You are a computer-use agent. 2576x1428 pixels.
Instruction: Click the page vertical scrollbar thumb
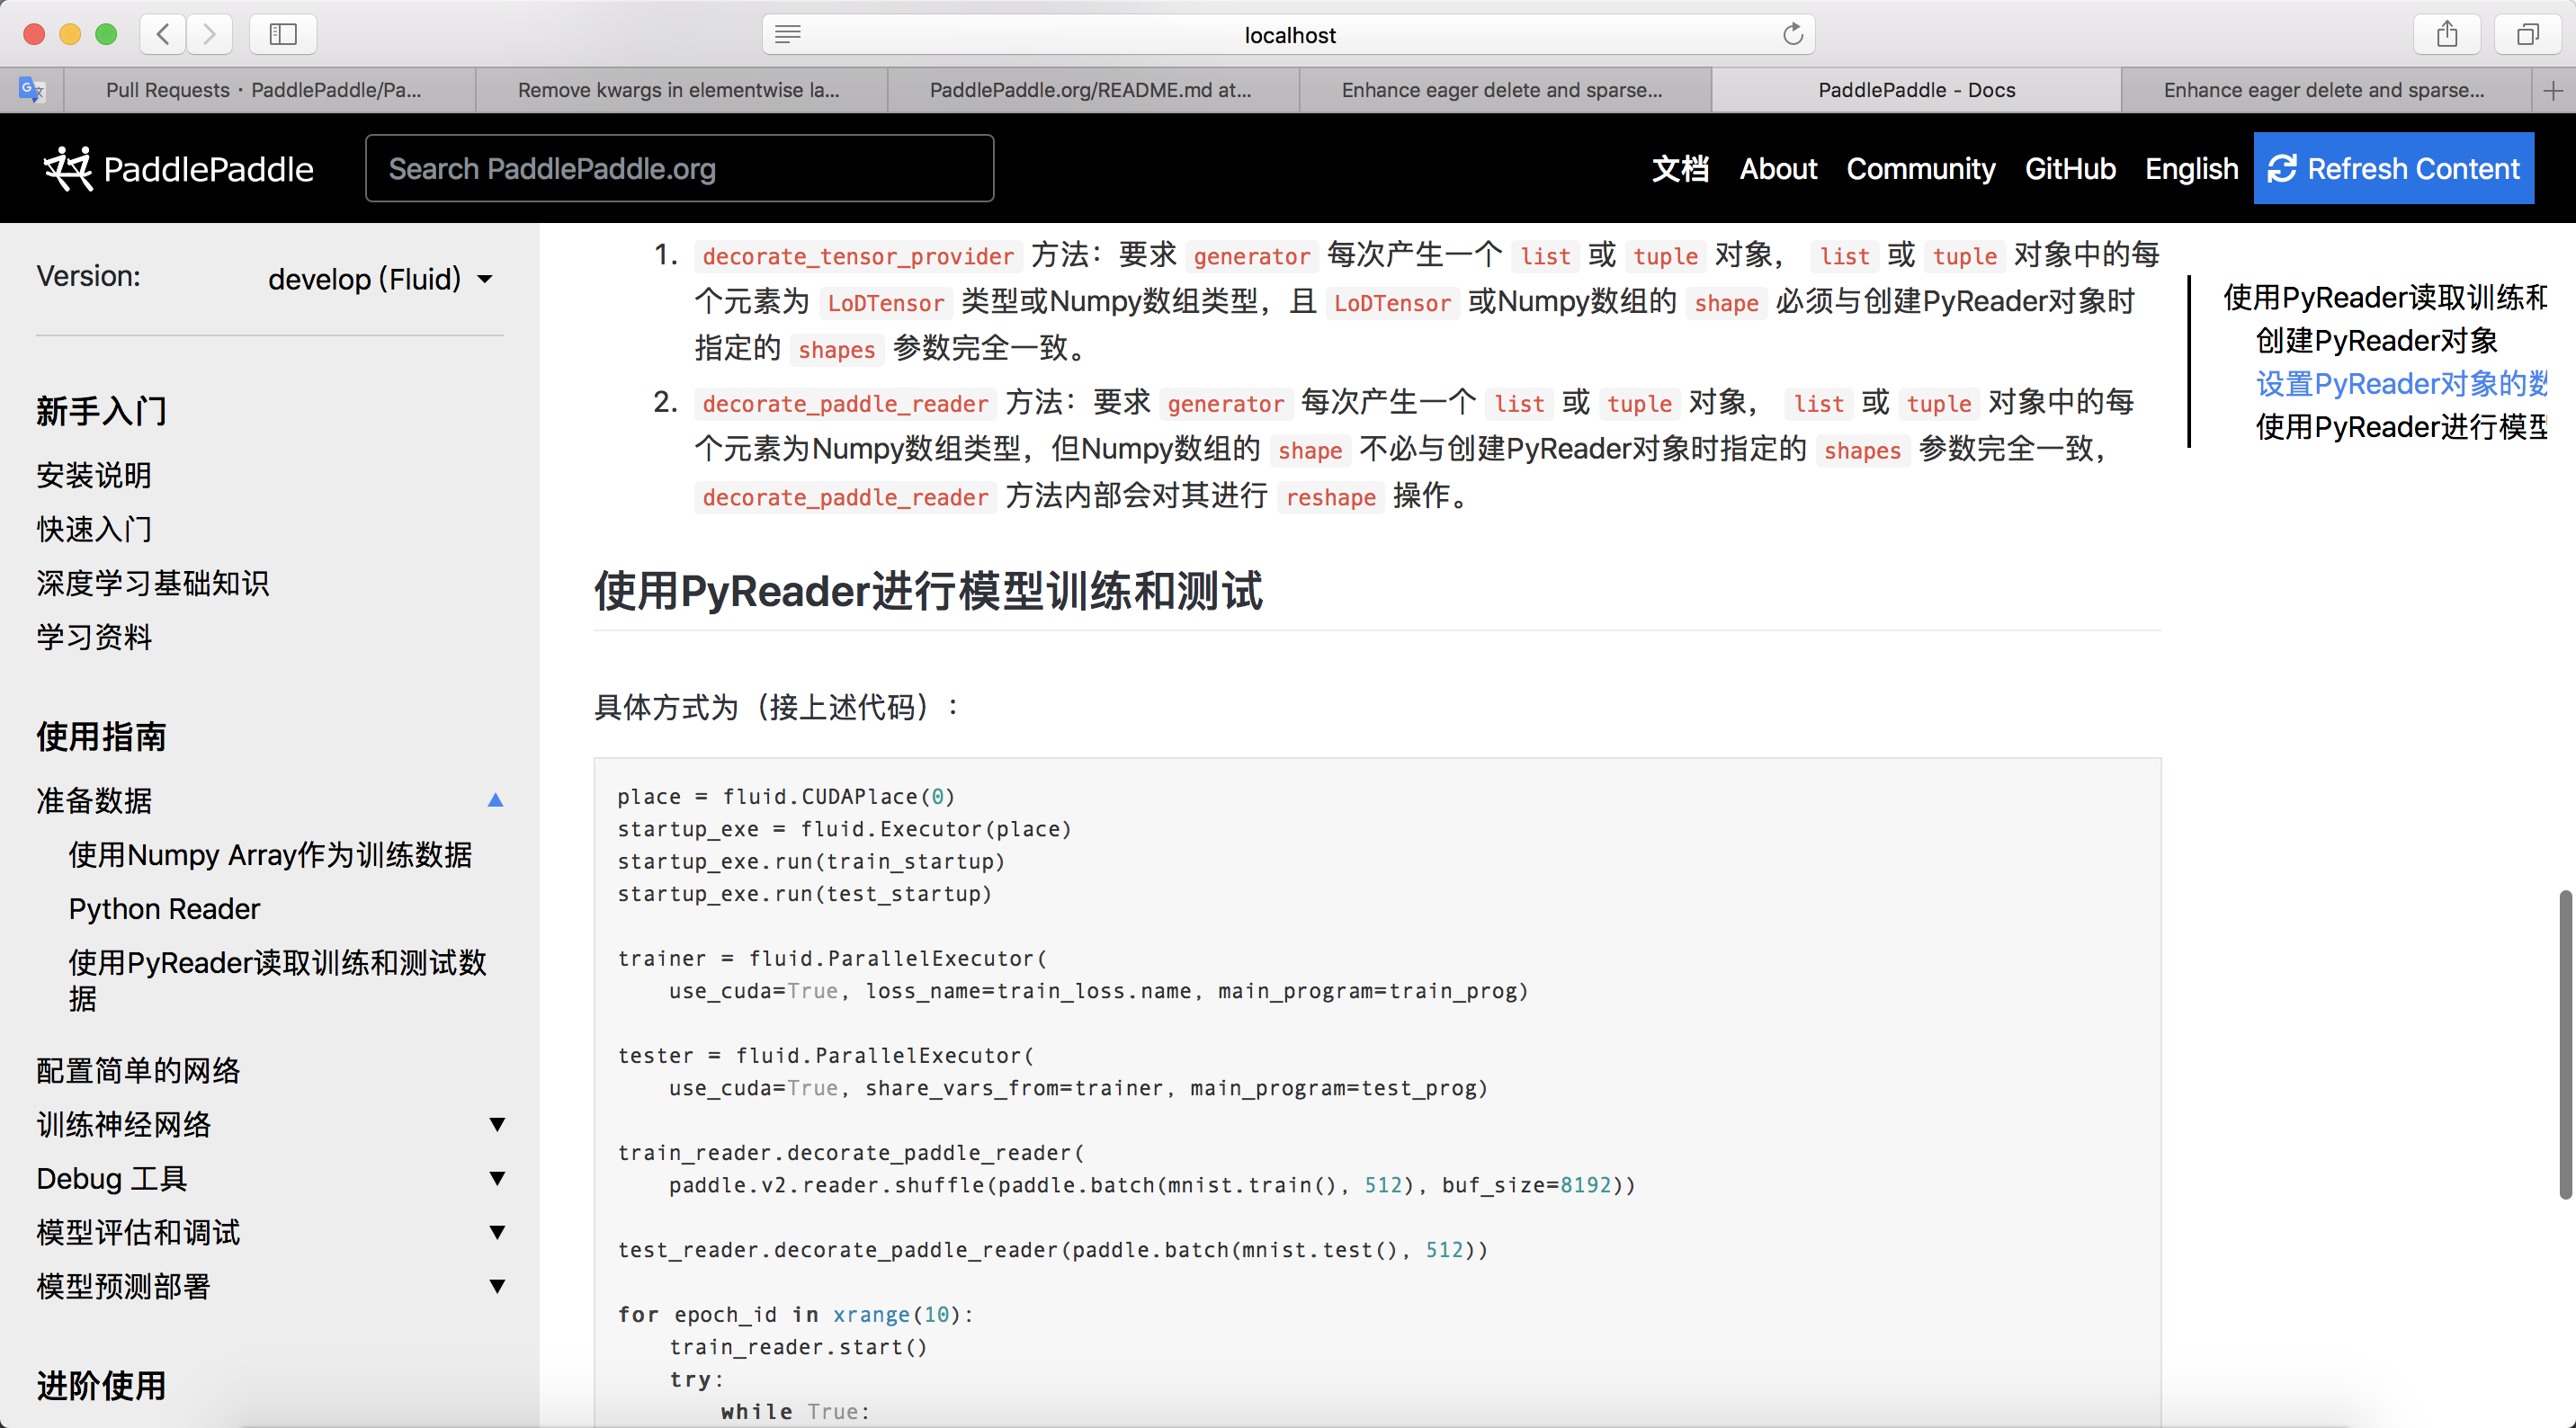point(2565,1043)
